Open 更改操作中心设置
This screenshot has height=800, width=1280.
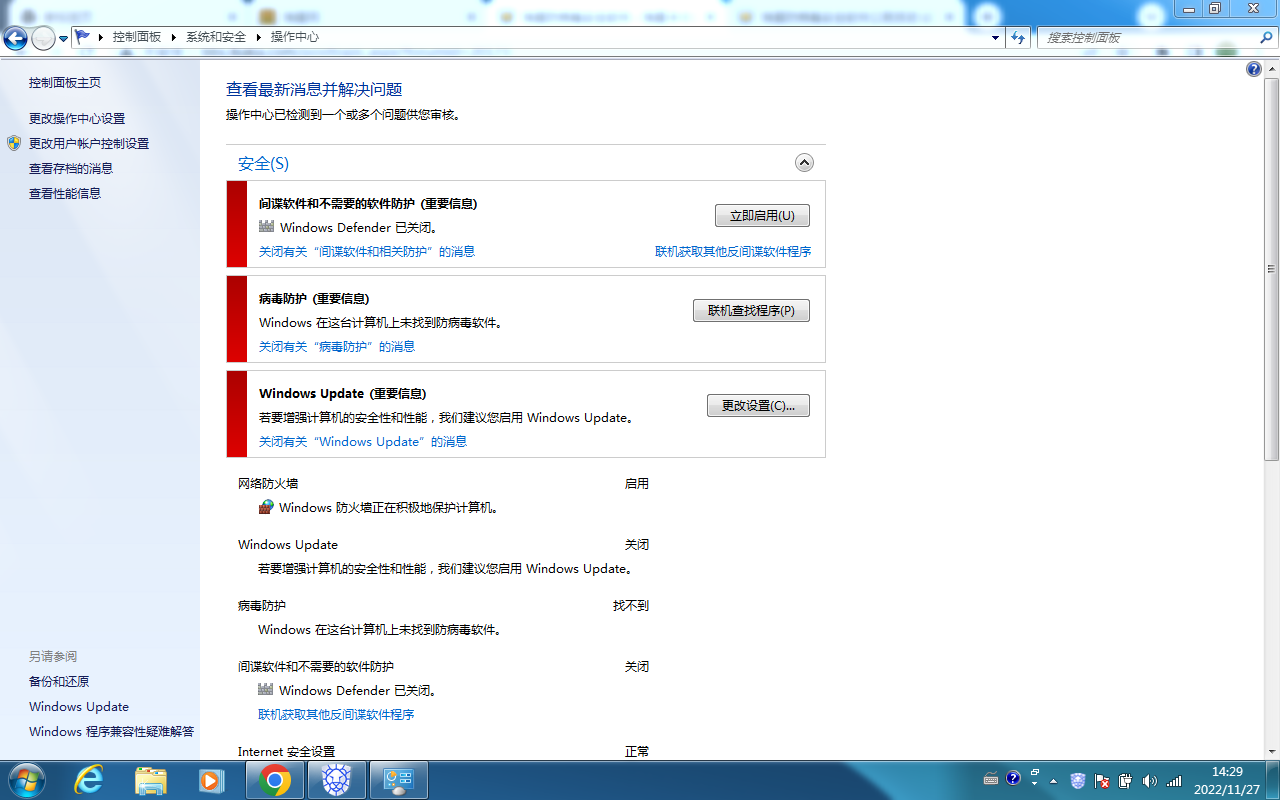pos(77,119)
